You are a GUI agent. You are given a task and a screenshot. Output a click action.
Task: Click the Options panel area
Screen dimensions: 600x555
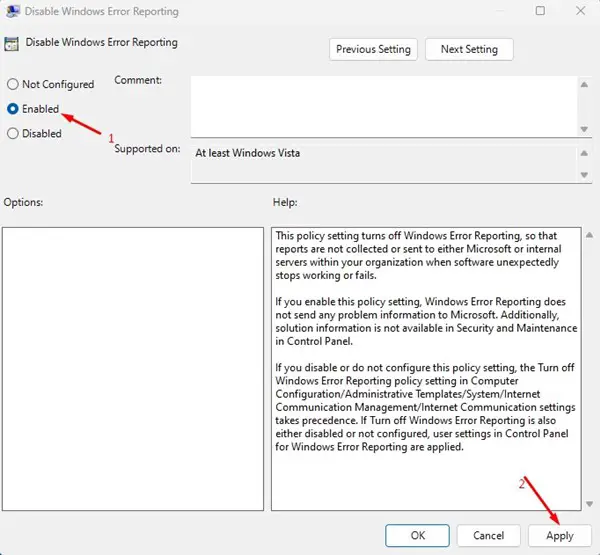[133, 369]
